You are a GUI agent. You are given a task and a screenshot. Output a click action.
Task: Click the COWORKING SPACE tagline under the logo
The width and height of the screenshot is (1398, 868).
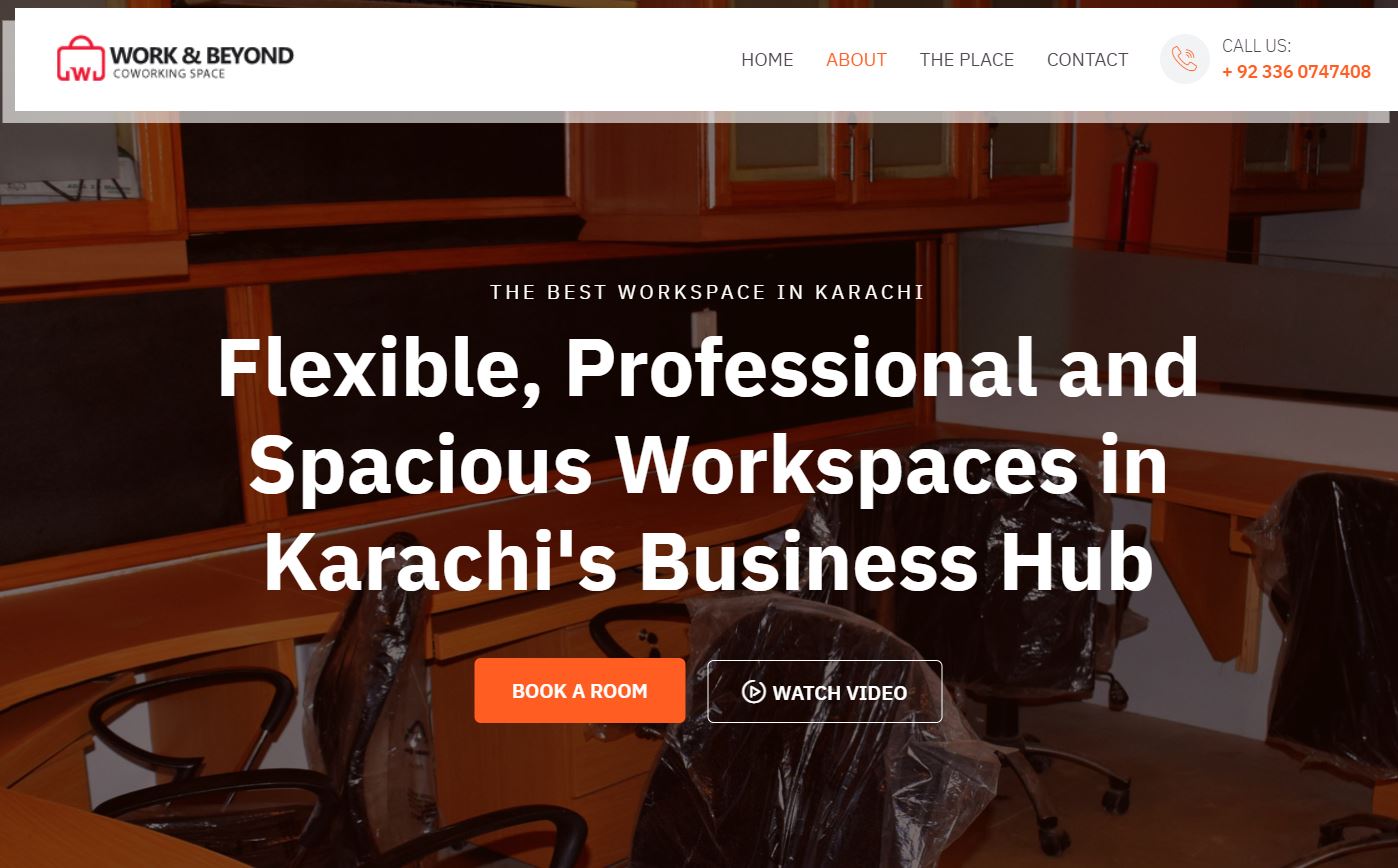pos(168,74)
